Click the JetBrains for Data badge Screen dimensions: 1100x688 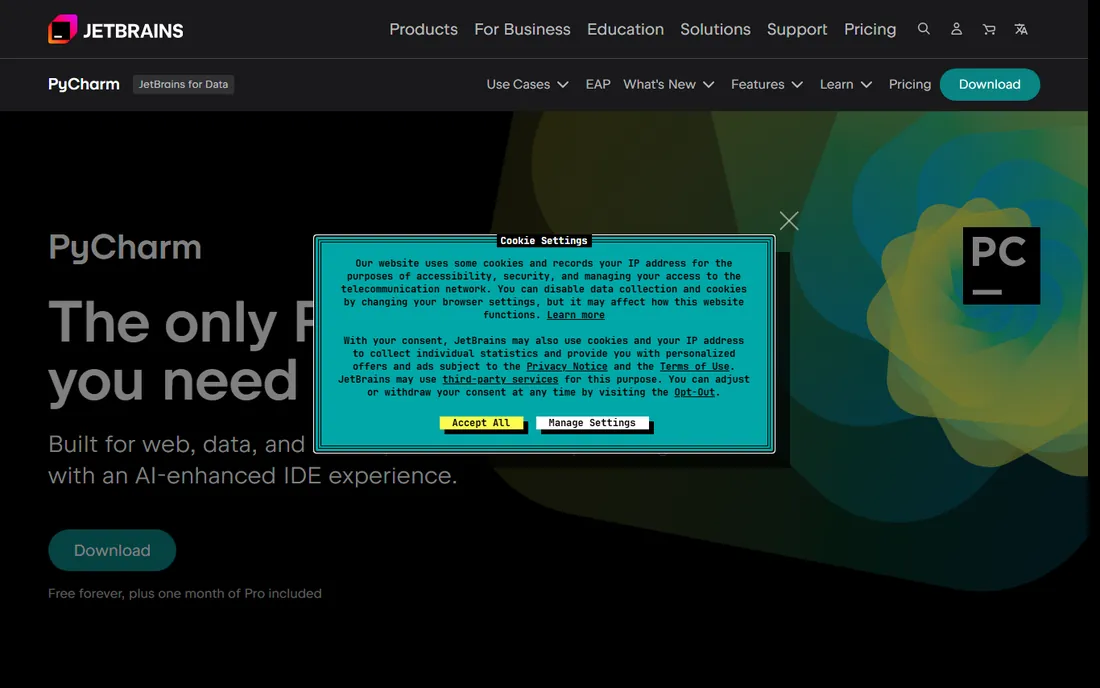183,84
